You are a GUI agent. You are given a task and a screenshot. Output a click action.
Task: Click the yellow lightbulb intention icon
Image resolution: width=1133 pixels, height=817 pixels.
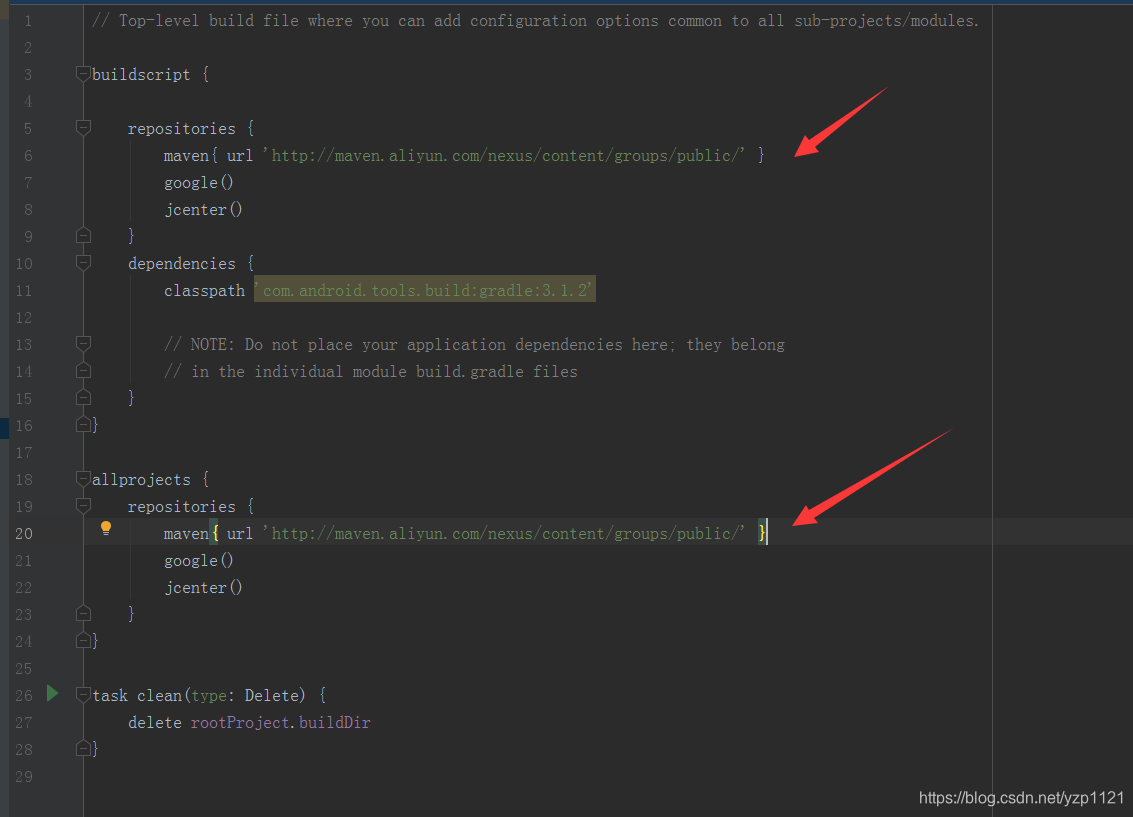[x=106, y=527]
